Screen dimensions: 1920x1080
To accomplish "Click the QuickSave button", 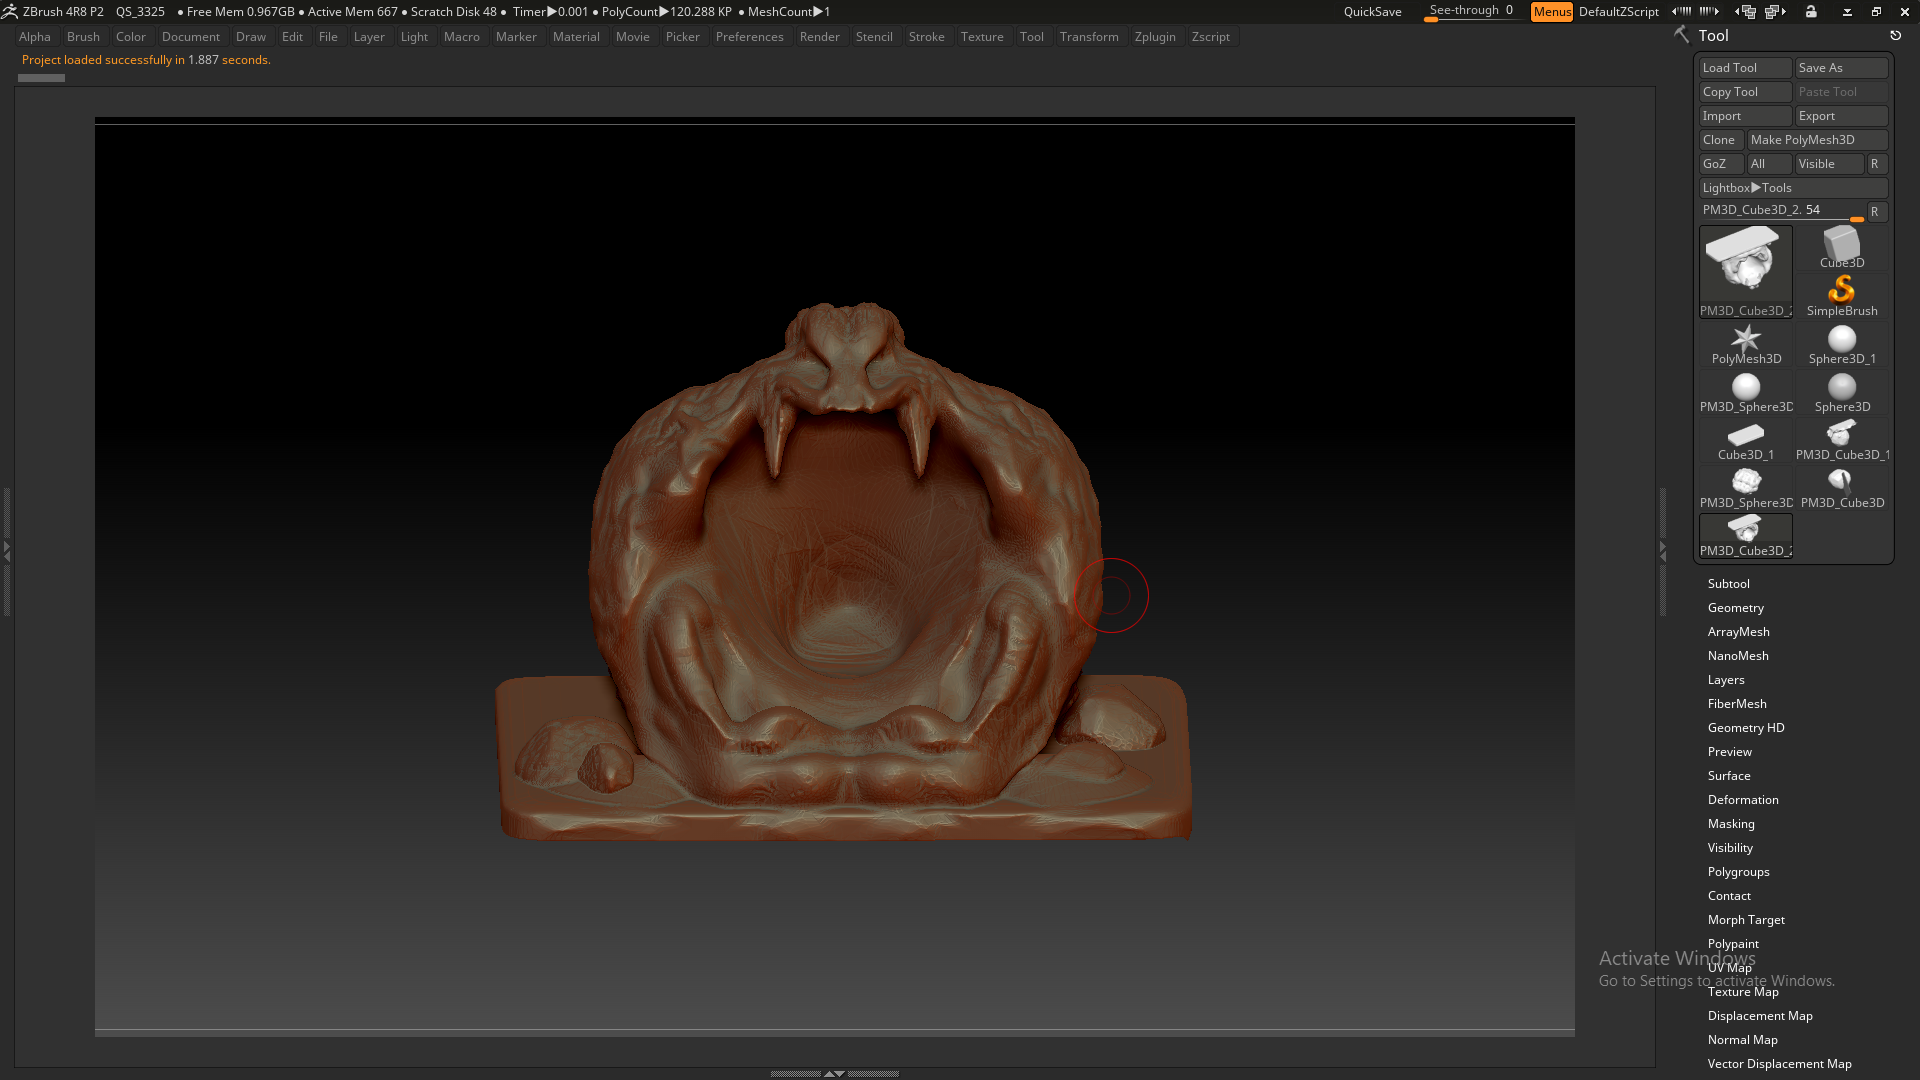I will 1372,12.
